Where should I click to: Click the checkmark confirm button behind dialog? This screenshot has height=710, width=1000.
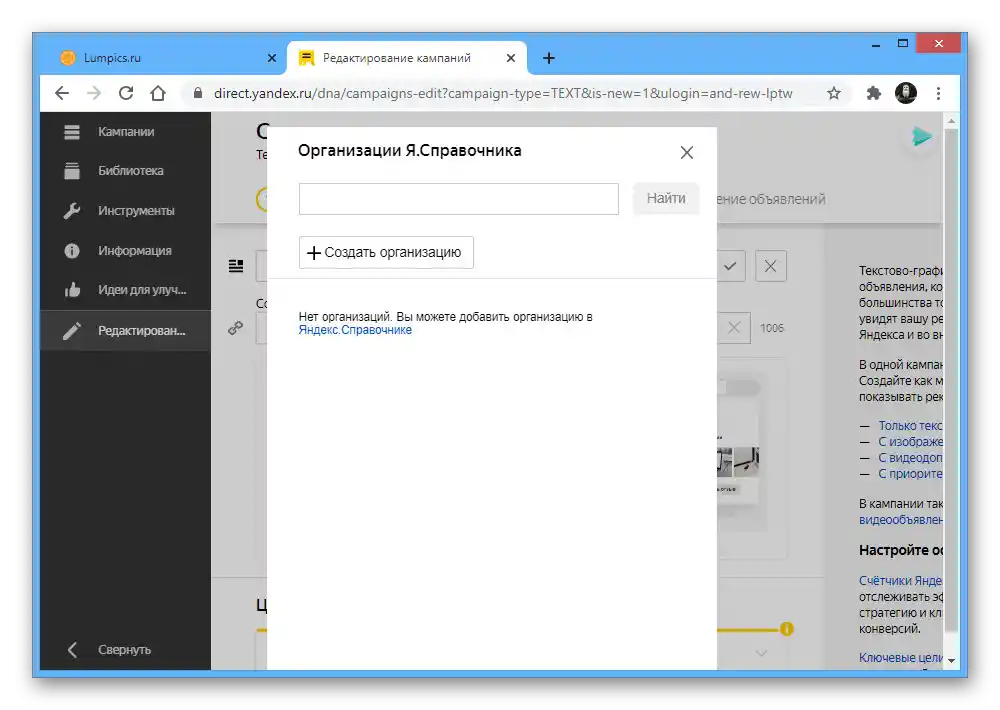tap(730, 266)
